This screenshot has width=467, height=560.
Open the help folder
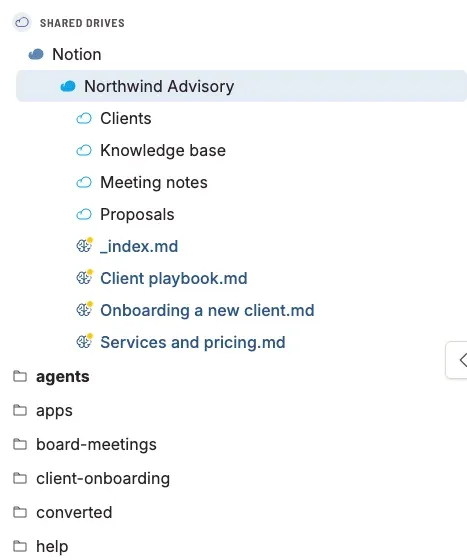[52, 546]
